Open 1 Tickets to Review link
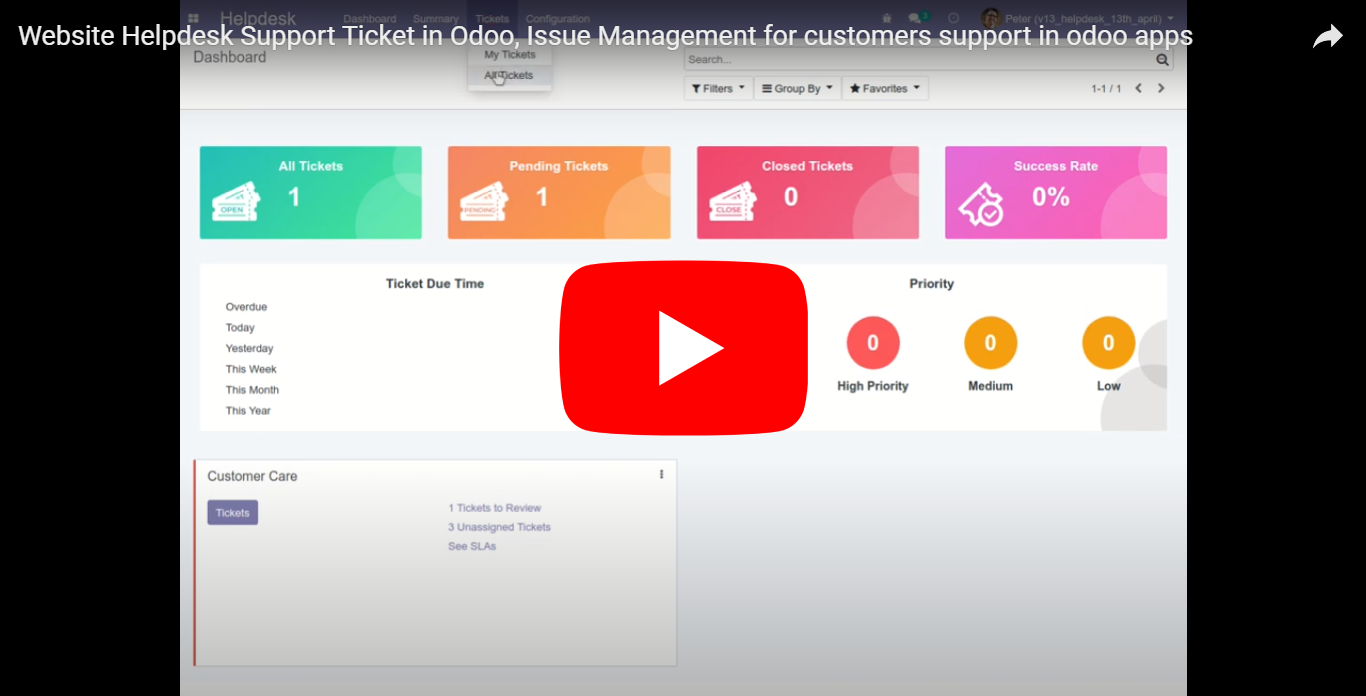Screen dimensions: 1366x696 pos(494,508)
